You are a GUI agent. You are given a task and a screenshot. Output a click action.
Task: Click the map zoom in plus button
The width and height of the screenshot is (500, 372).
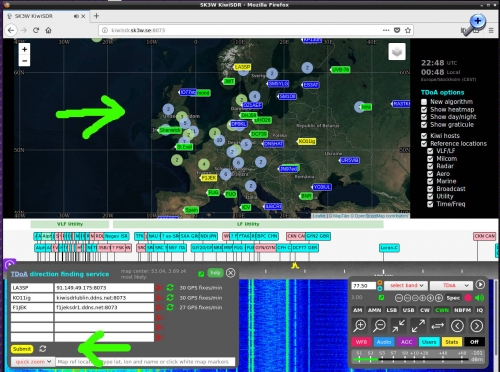(24, 49)
